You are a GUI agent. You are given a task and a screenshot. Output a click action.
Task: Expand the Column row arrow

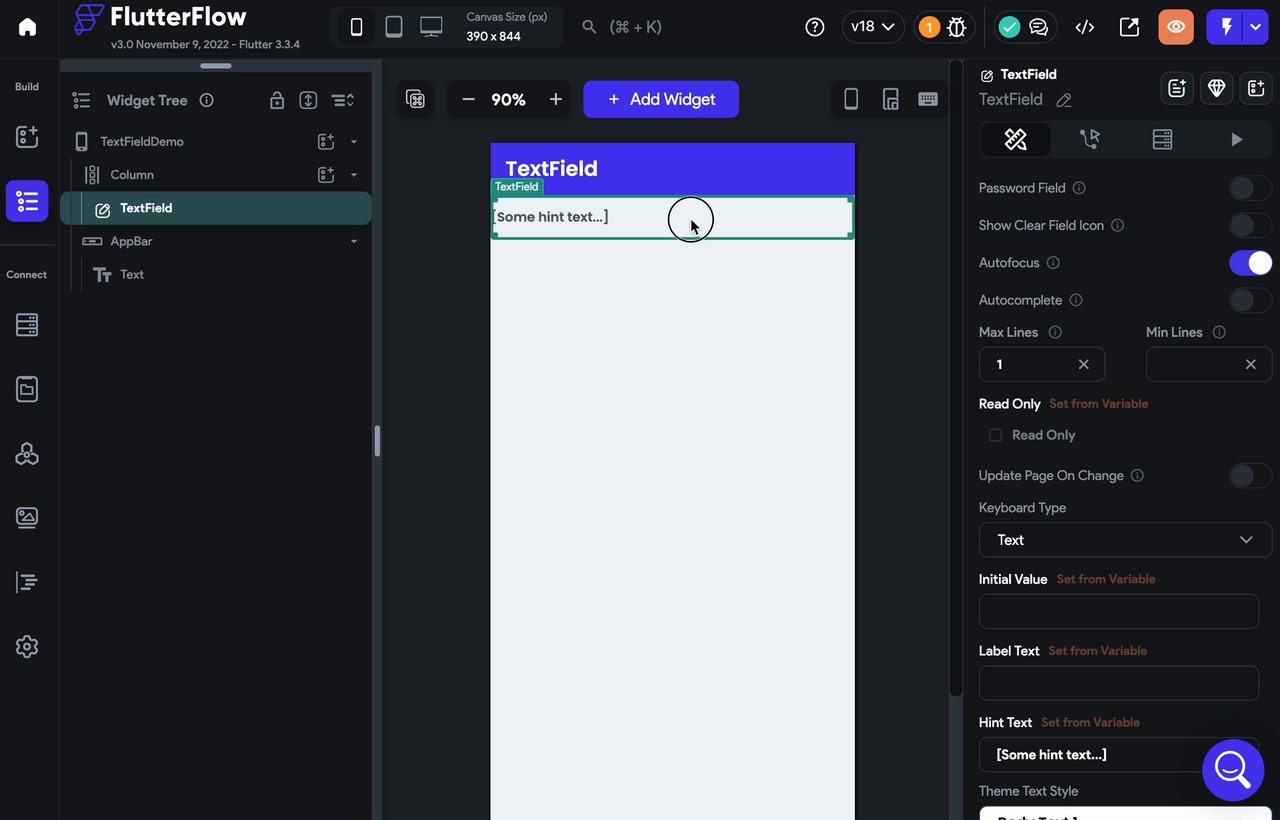(353, 175)
